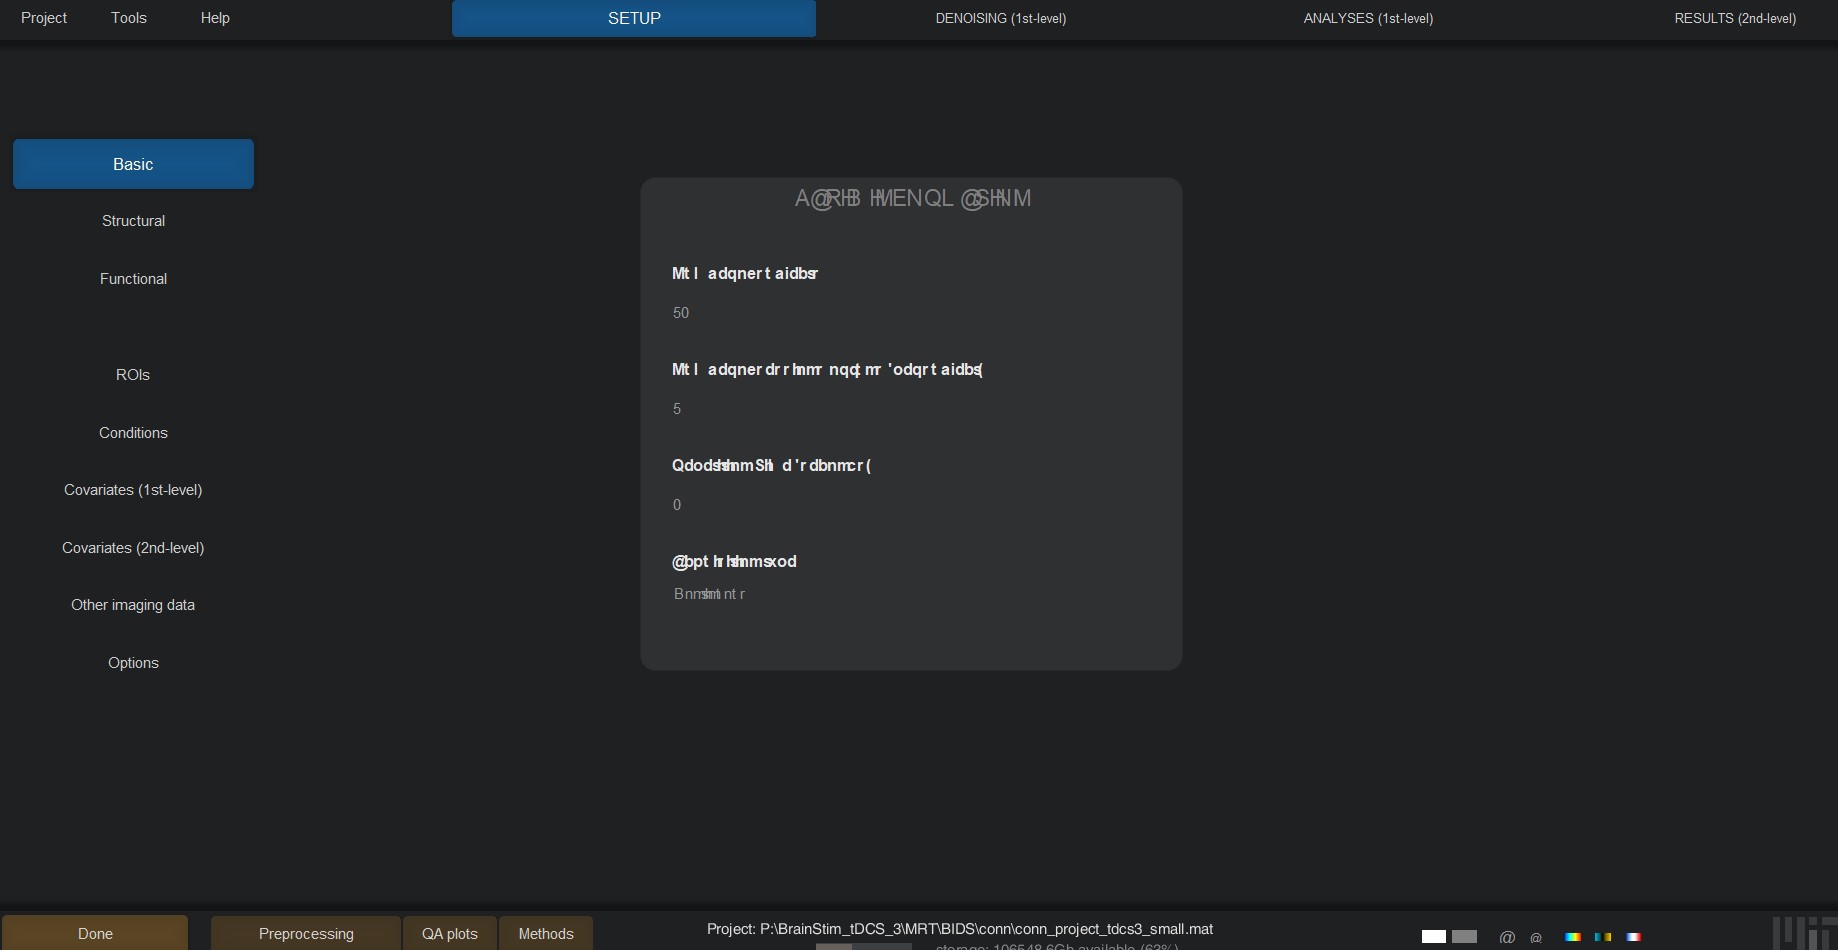
Task: Click the smaller @ font size icon
Action: point(1536,938)
